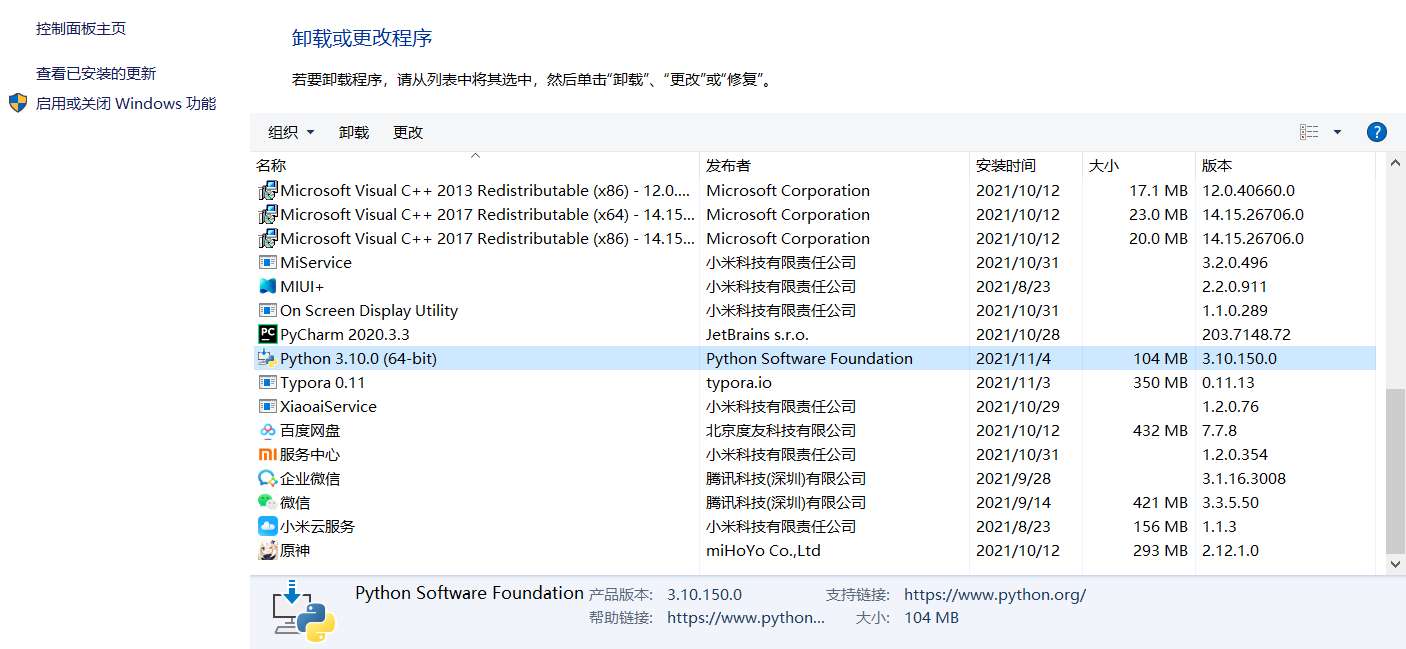Select the 企业微信 name text
Image resolution: width=1406 pixels, height=649 pixels.
click(x=310, y=478)
